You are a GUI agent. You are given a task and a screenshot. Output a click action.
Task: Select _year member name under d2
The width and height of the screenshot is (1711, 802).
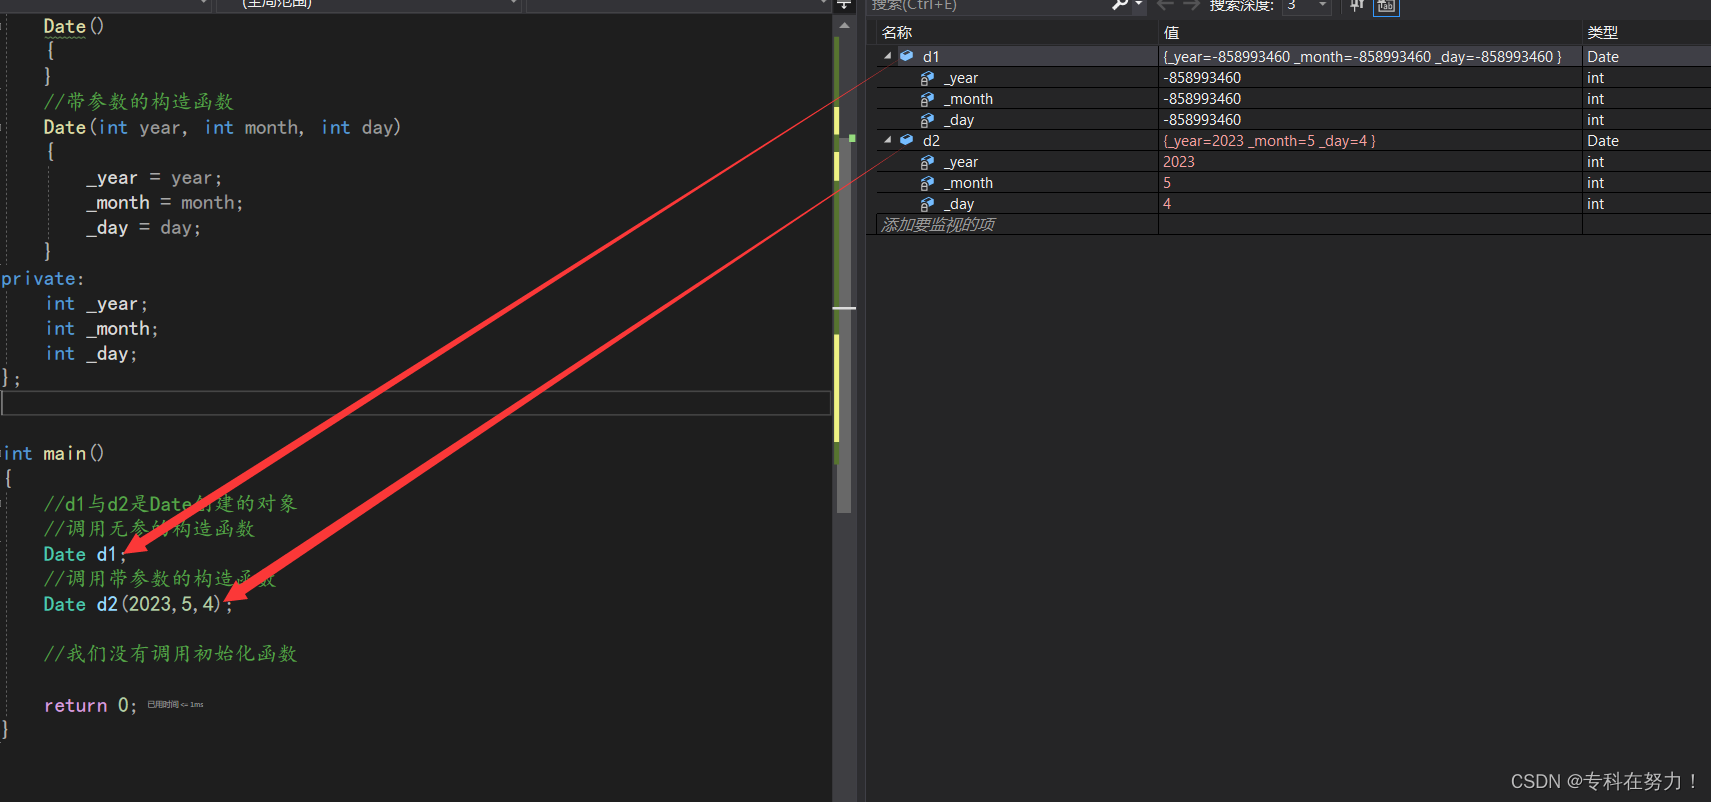pos(961,162)
